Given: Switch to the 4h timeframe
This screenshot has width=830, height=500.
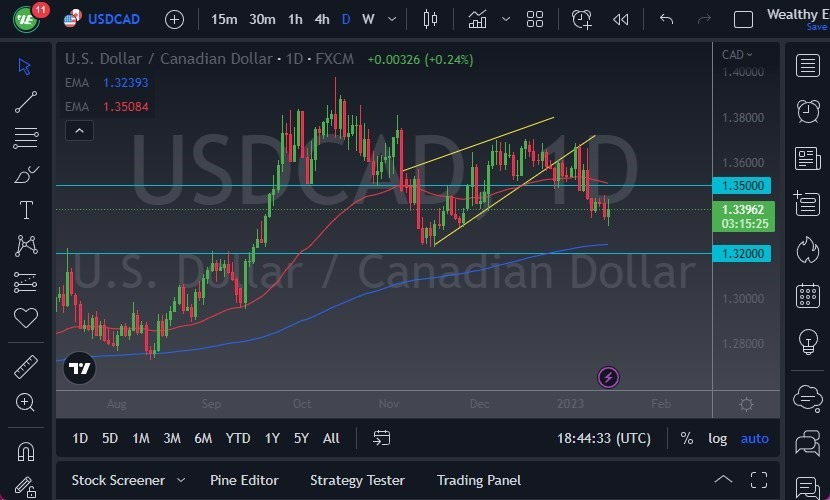Looking at the screenshot, I should click(322, 20).
